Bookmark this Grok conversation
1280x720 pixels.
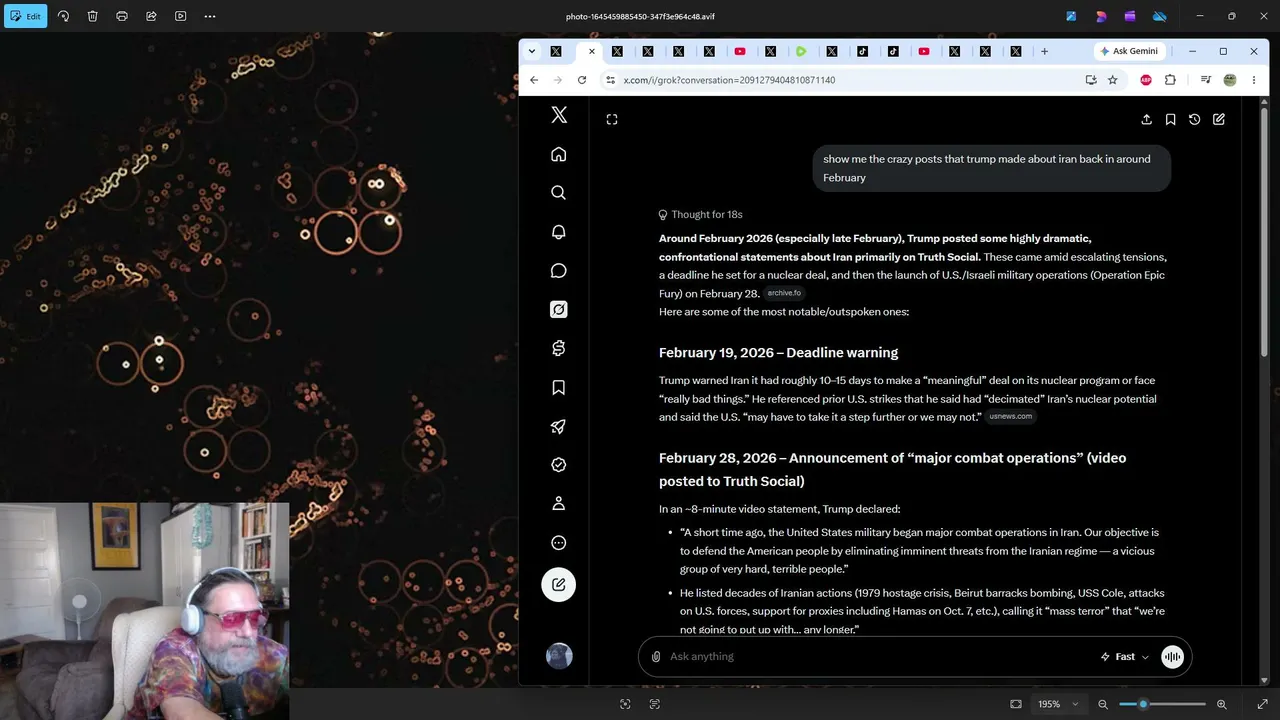tap(1170, 120)
